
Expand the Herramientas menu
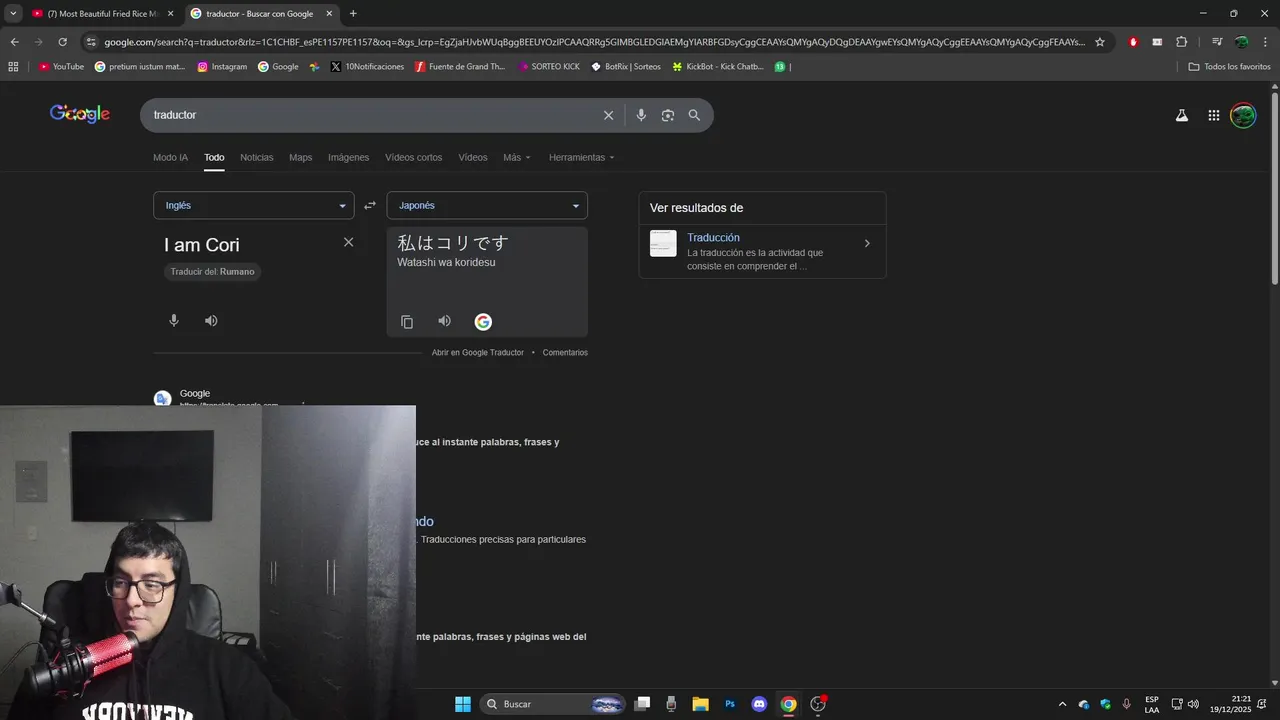[582, 157]
